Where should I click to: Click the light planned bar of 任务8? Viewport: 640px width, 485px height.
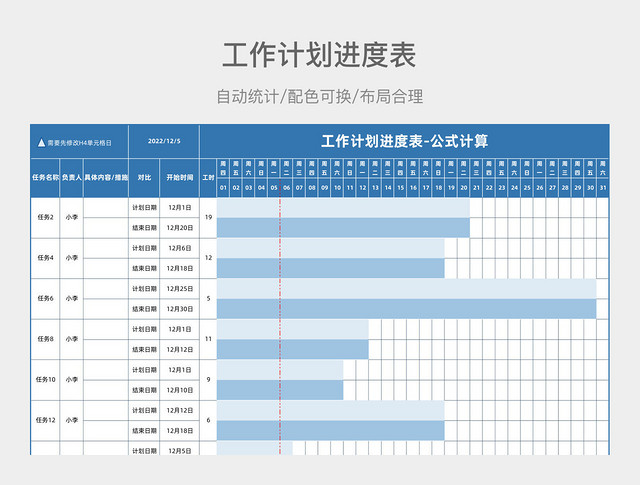(x=293, y=329)
